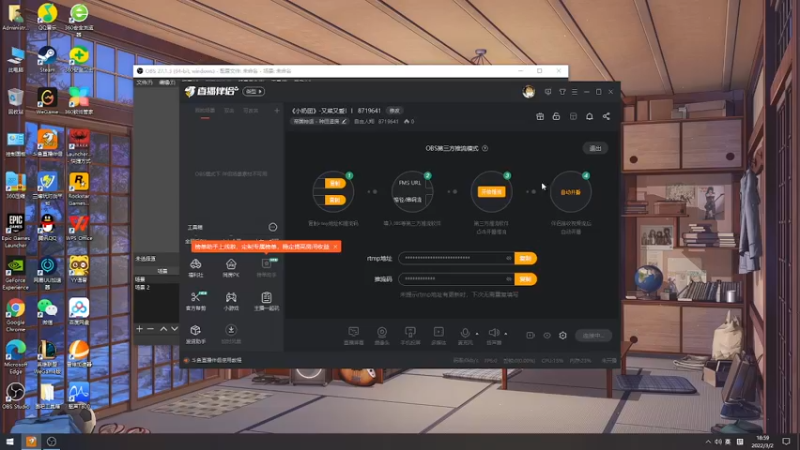The image size is (800, 450).
Task: Click the unlock padlock icon
Action: pos(556,116)
